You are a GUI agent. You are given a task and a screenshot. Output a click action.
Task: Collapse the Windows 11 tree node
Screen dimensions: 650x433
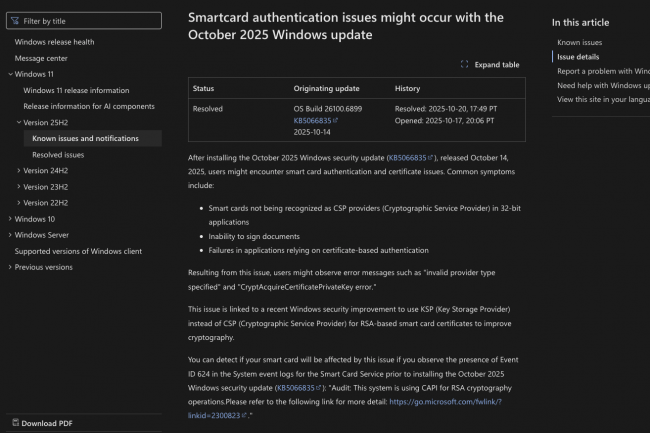tap(10, 74)
